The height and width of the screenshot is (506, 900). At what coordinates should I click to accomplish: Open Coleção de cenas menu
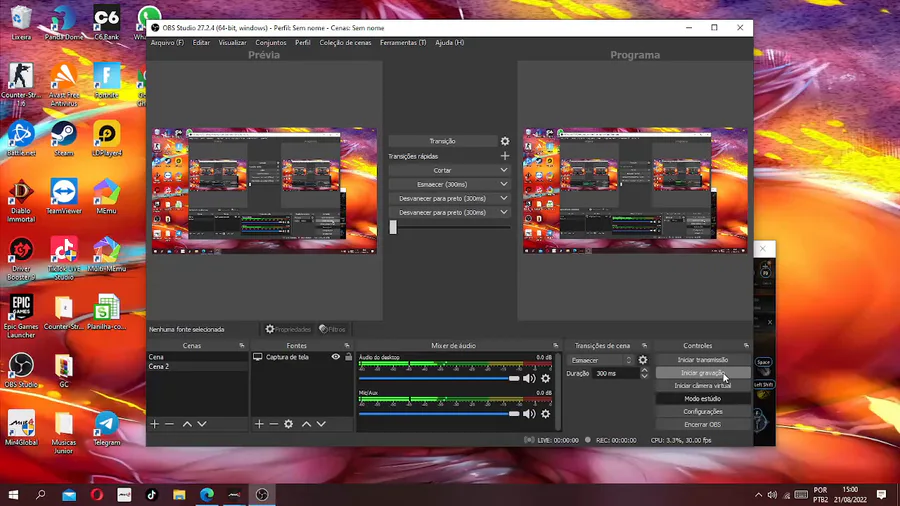(345, 42)
